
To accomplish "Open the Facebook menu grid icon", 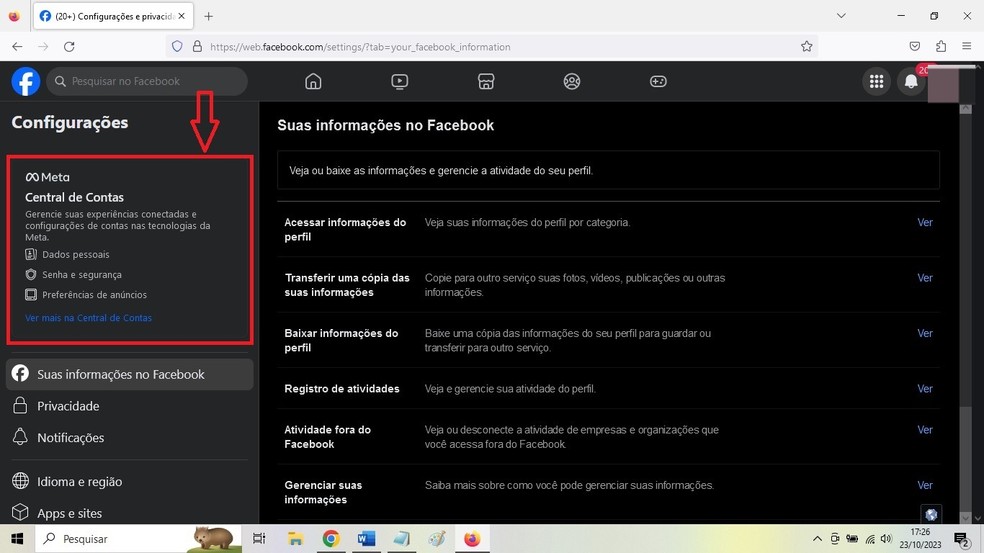I will [x=877, y=82].
